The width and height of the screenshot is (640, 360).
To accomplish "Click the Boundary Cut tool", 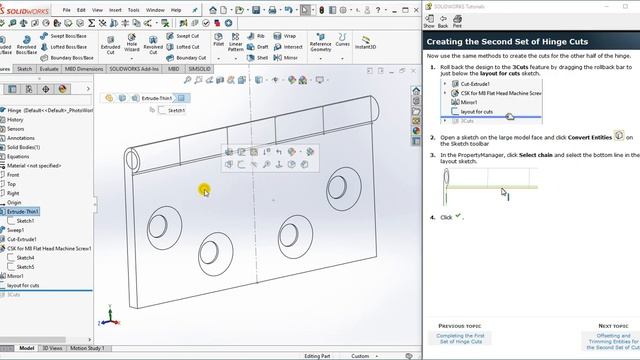I will tap(186, 58).
